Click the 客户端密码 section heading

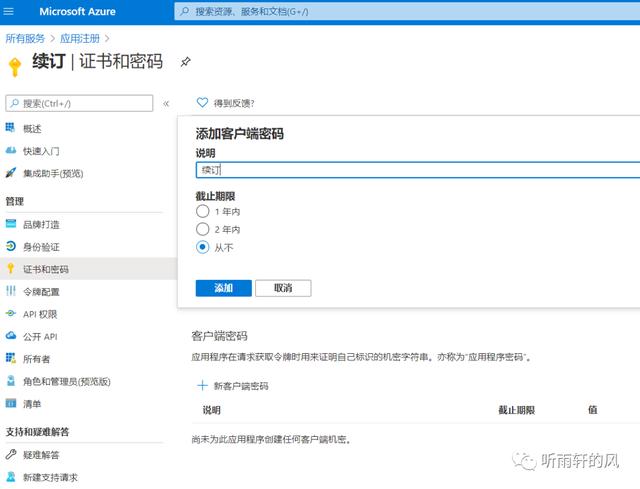pos(220,336)
